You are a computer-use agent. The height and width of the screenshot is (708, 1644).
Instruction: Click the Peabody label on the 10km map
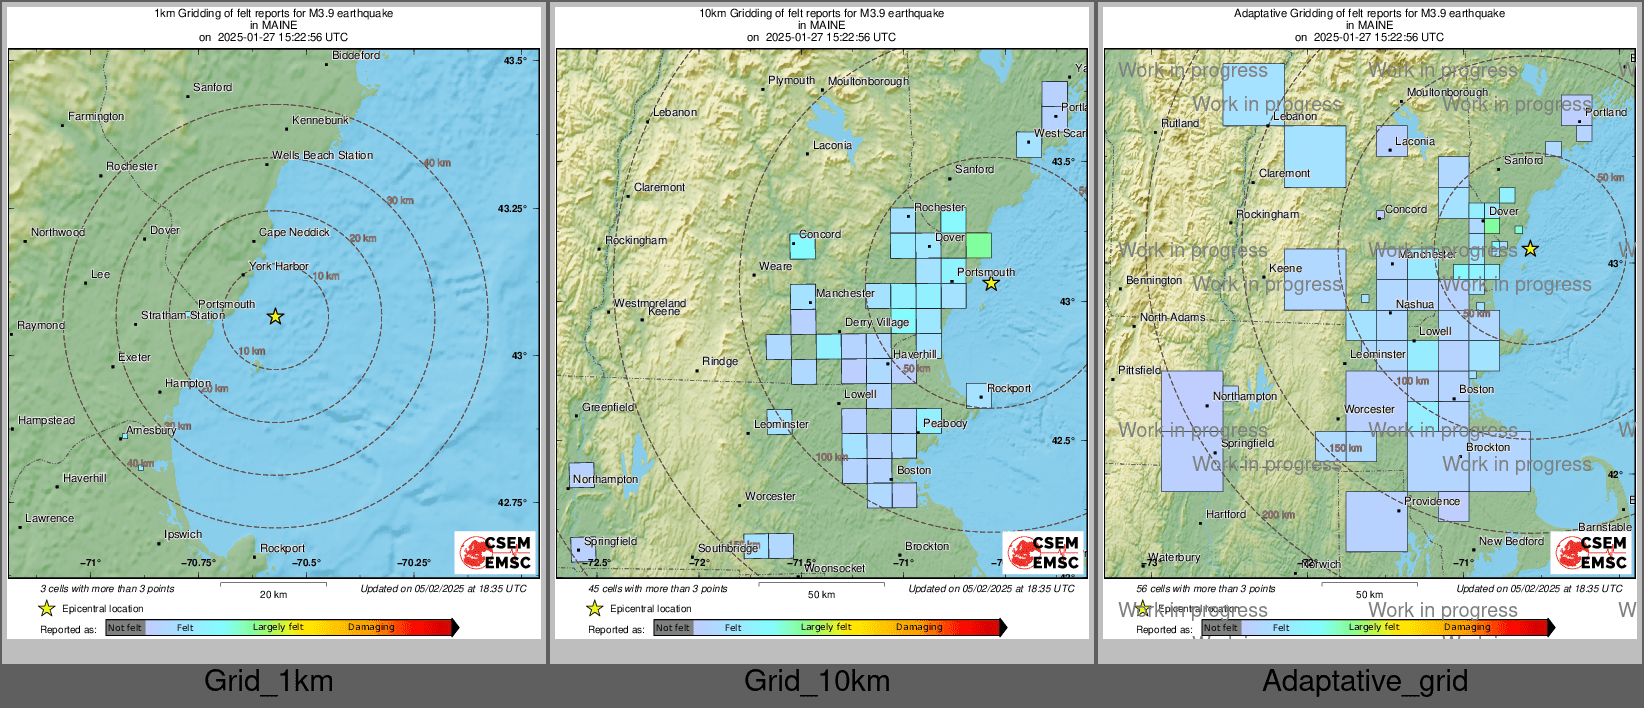945,423
